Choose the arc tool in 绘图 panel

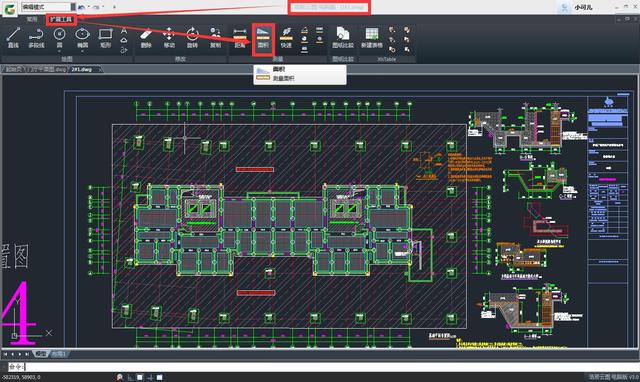click(x=124, y=31)
